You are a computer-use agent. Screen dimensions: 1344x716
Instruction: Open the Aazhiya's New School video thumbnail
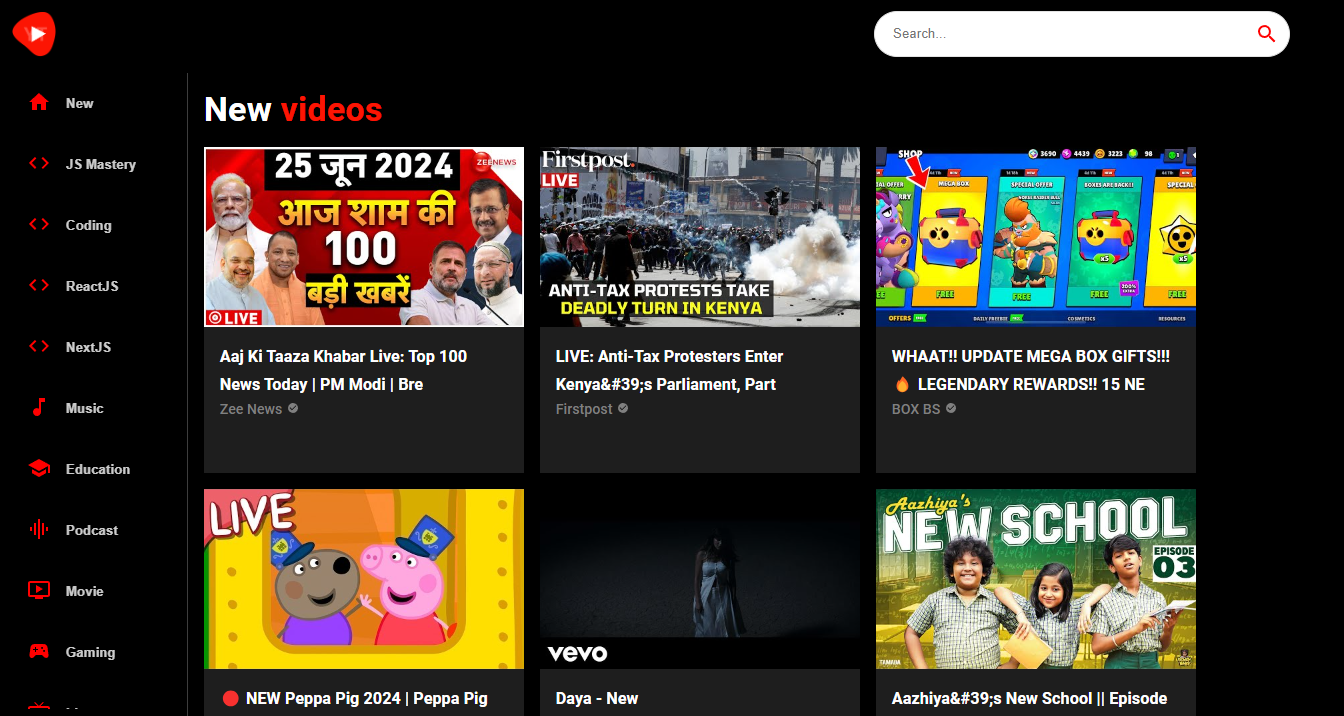1036,579
